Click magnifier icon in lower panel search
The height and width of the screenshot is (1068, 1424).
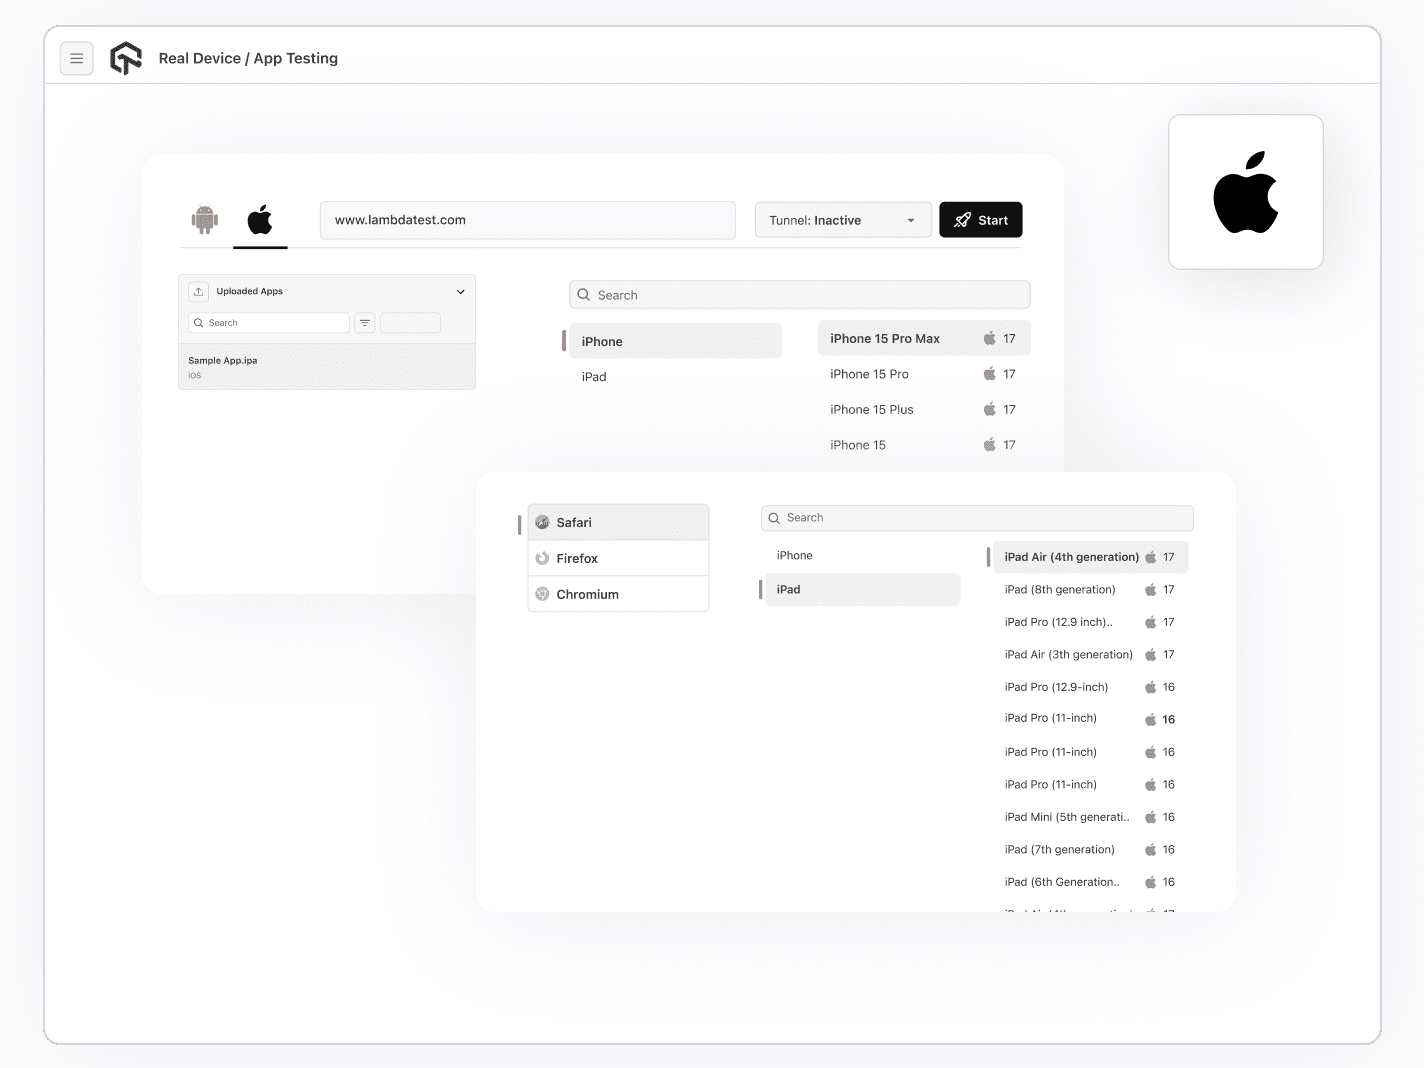point(774,518)
